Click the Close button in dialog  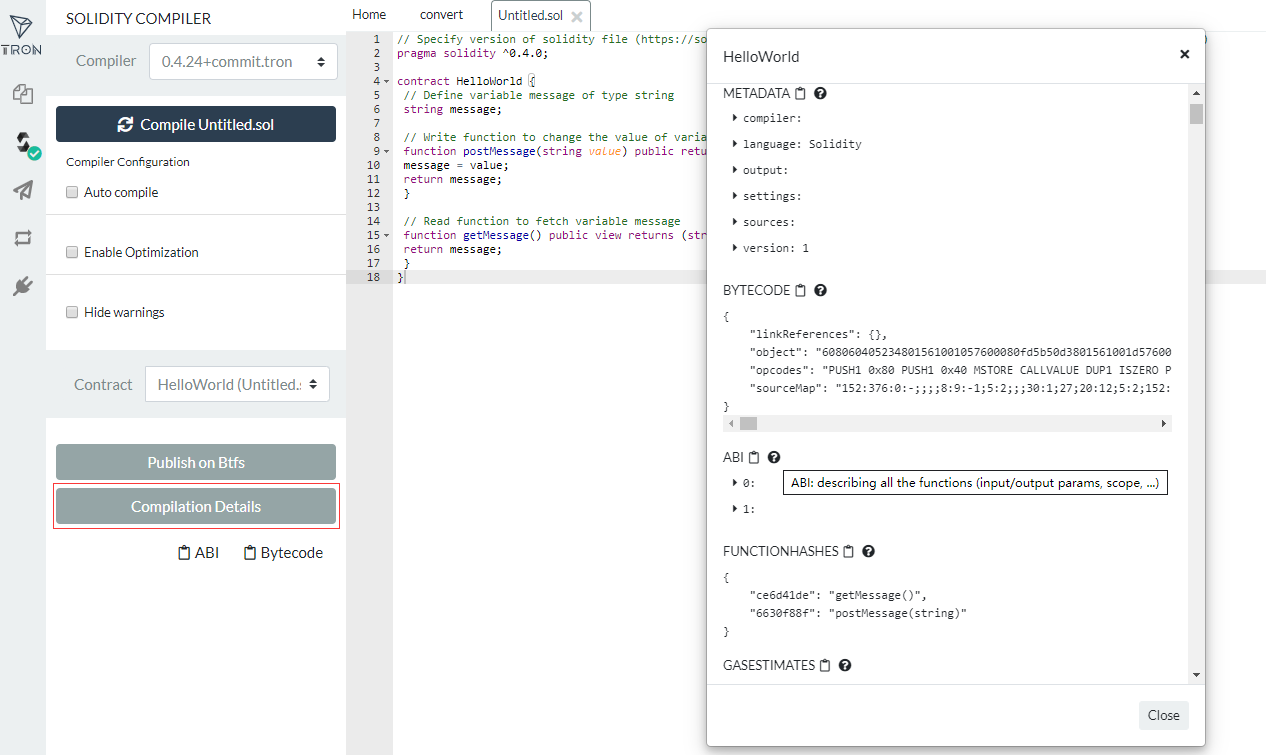pos(1163,715)
